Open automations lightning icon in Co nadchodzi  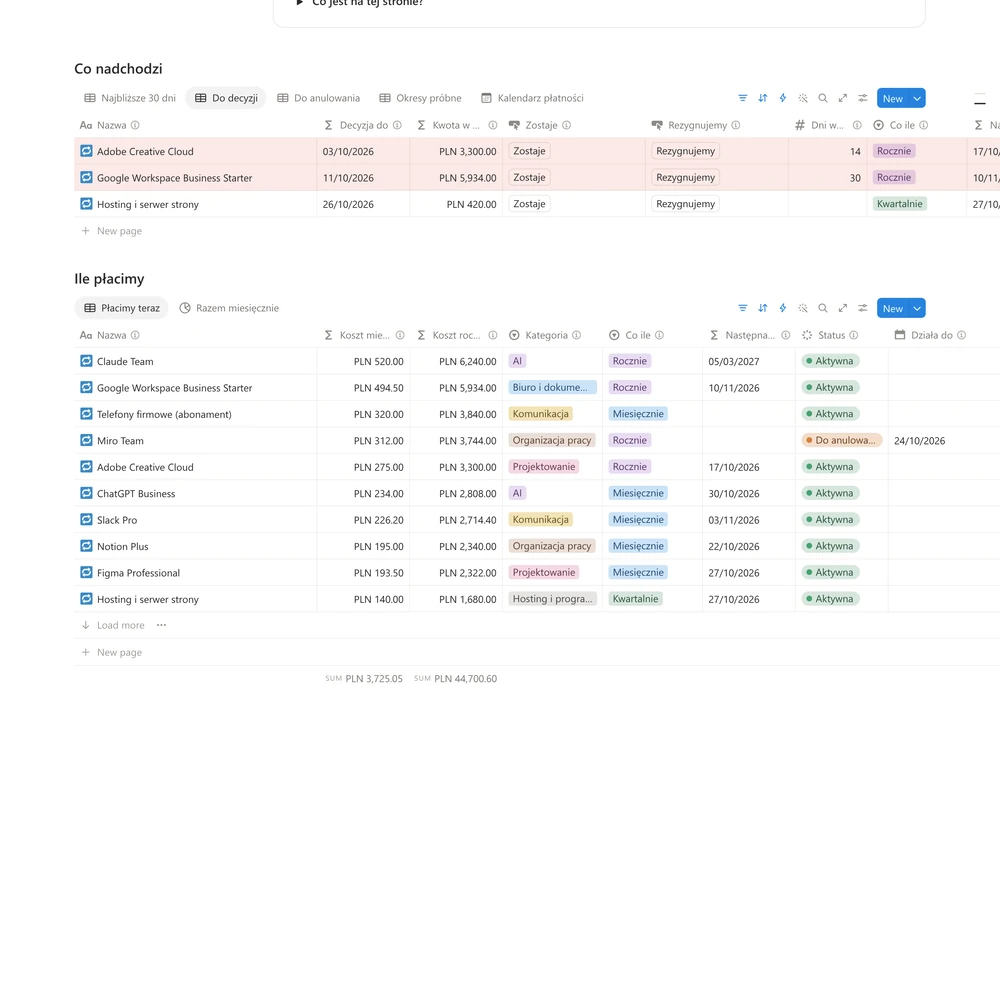click(783, 98)
